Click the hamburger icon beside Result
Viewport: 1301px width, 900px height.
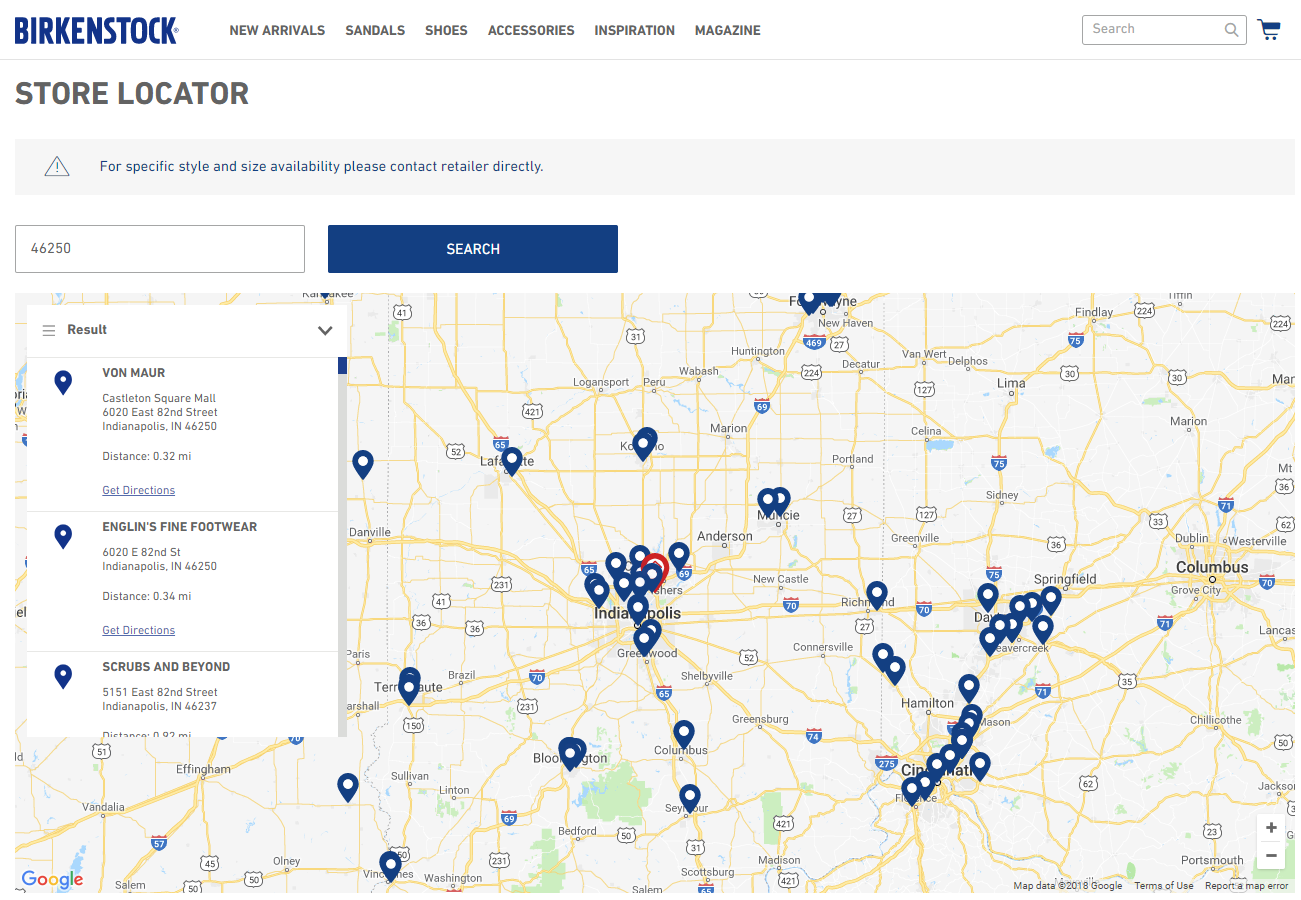click(49, 330)
